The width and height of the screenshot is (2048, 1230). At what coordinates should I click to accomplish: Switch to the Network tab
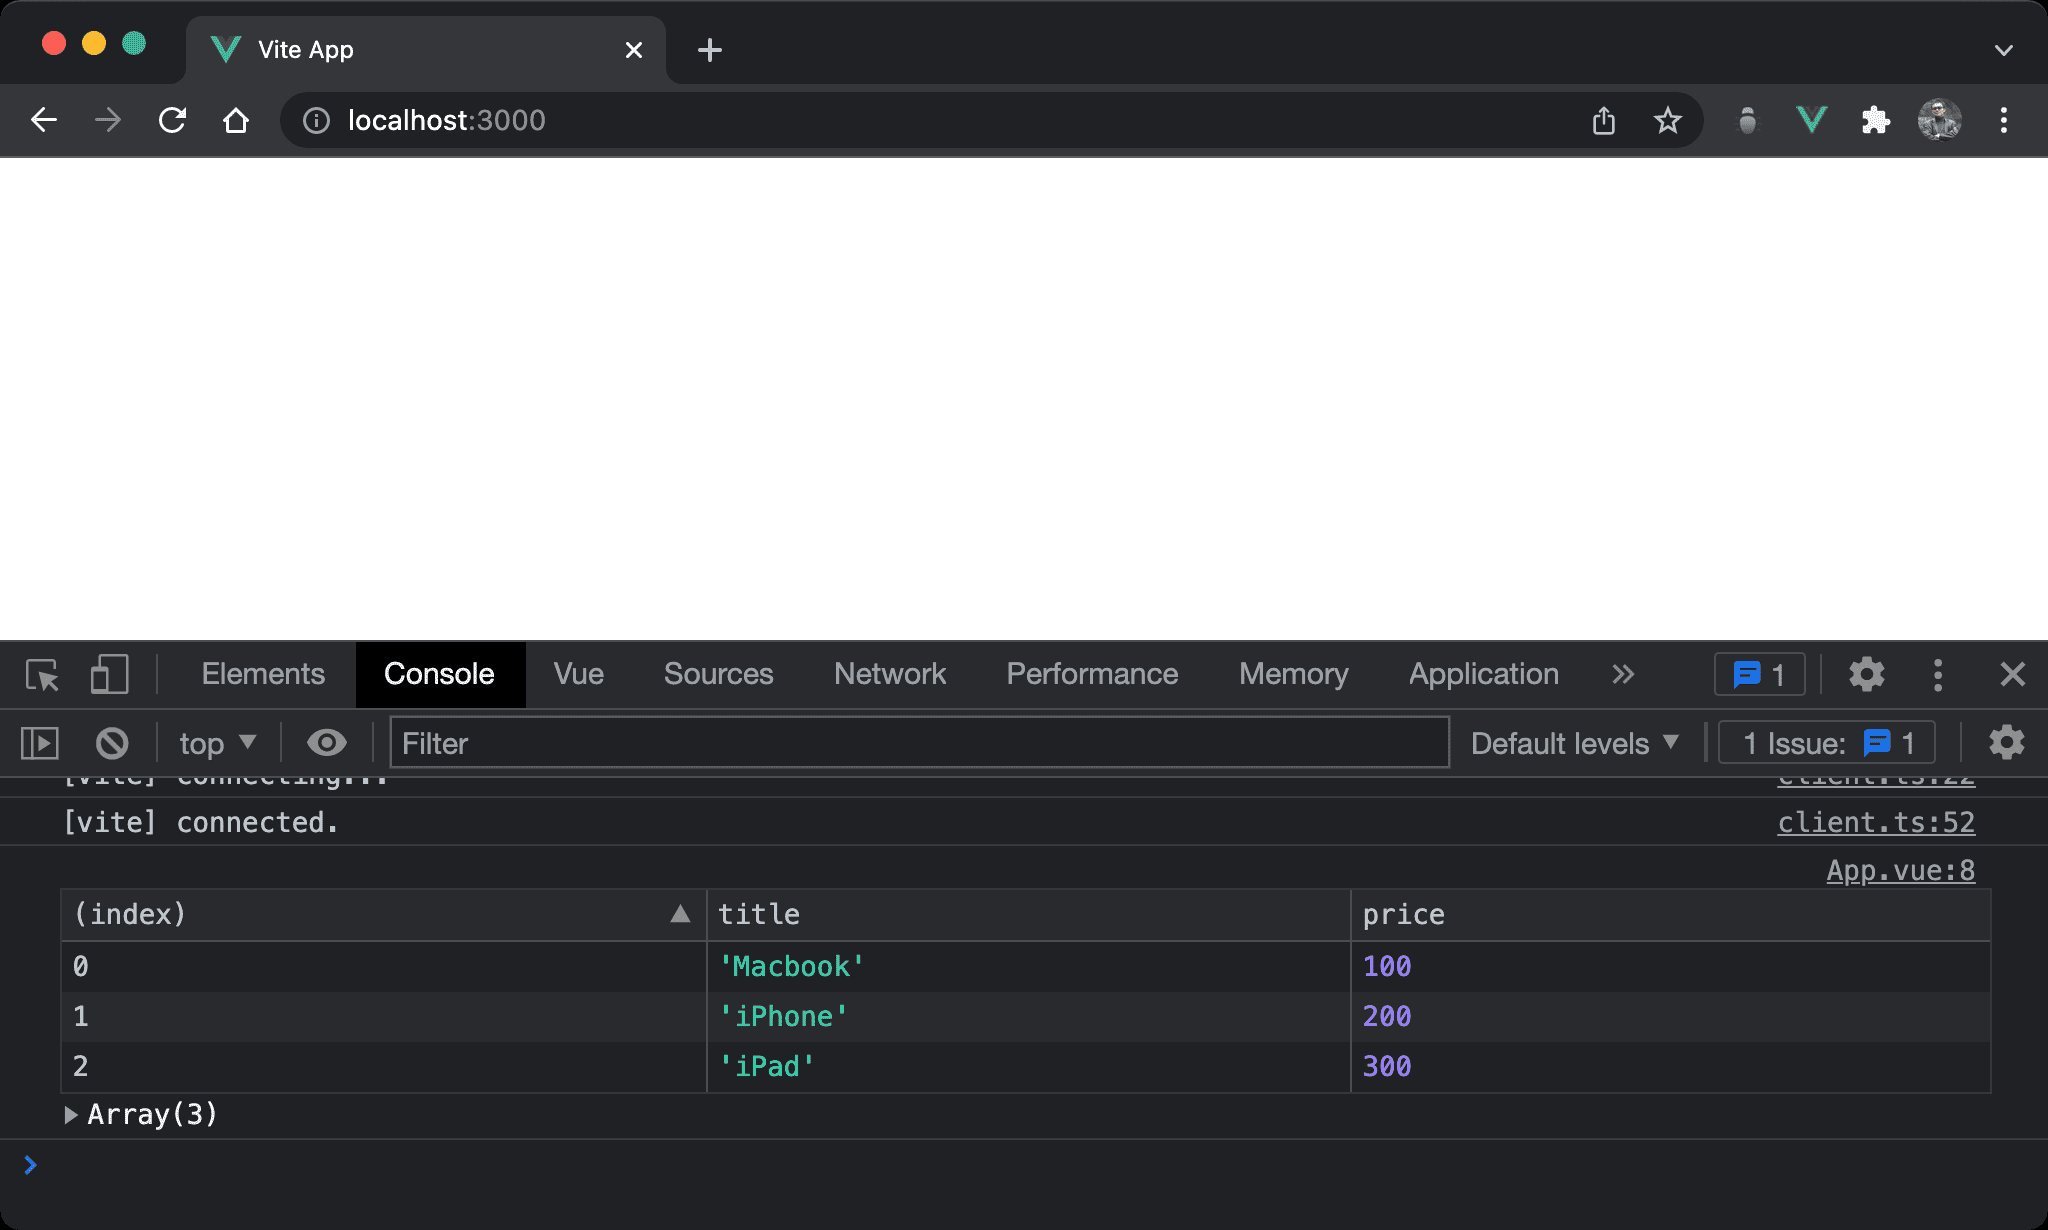pos(889,675)
